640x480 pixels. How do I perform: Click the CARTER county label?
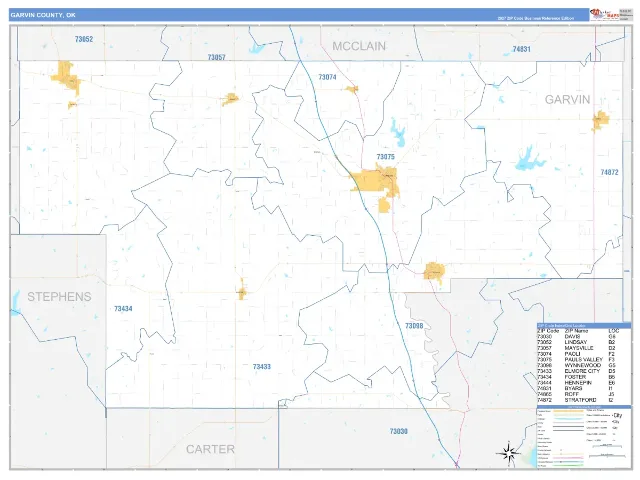point(210,449)
